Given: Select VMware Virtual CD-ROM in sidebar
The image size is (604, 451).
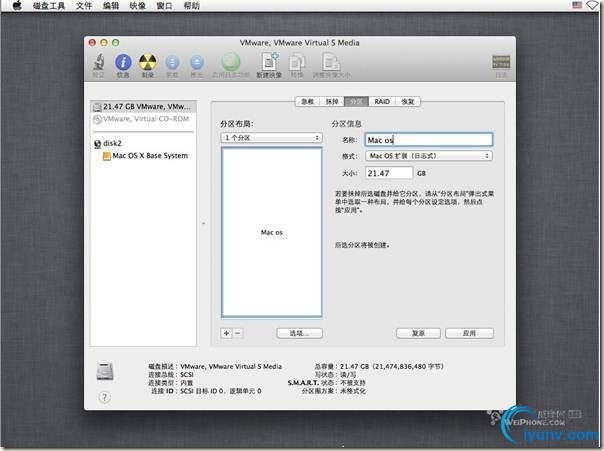Looking at the screenshot, I should [x=143, y=119].
